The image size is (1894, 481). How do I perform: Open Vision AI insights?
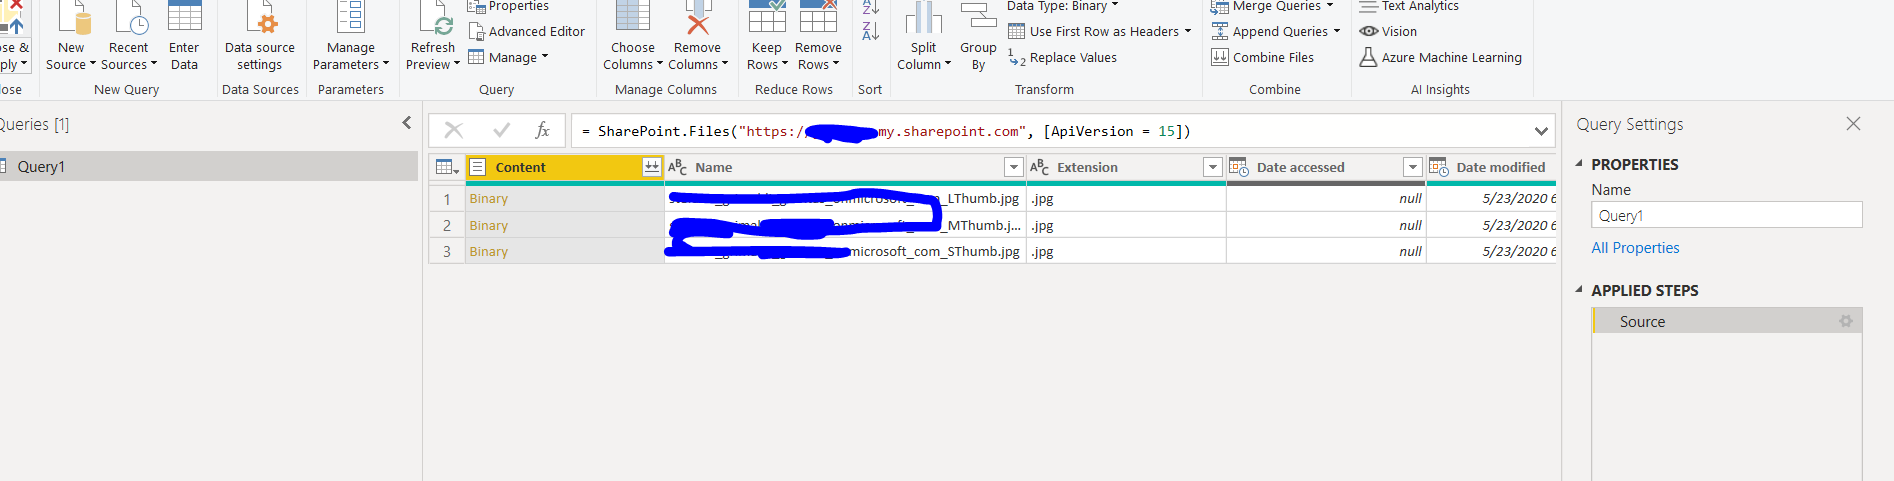coord(1388,32)
